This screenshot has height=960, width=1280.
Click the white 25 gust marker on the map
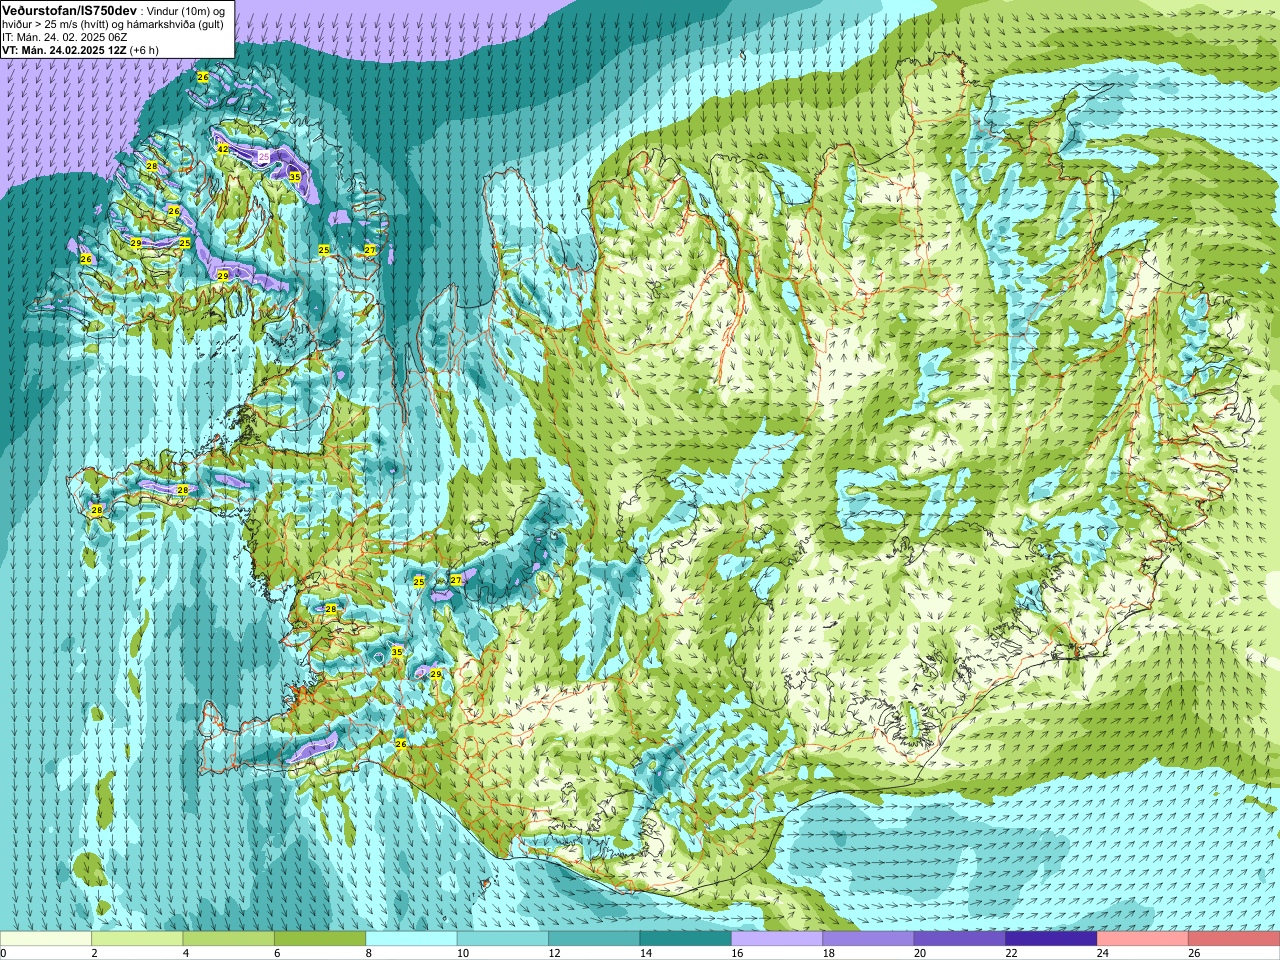[x=264, y=157]
